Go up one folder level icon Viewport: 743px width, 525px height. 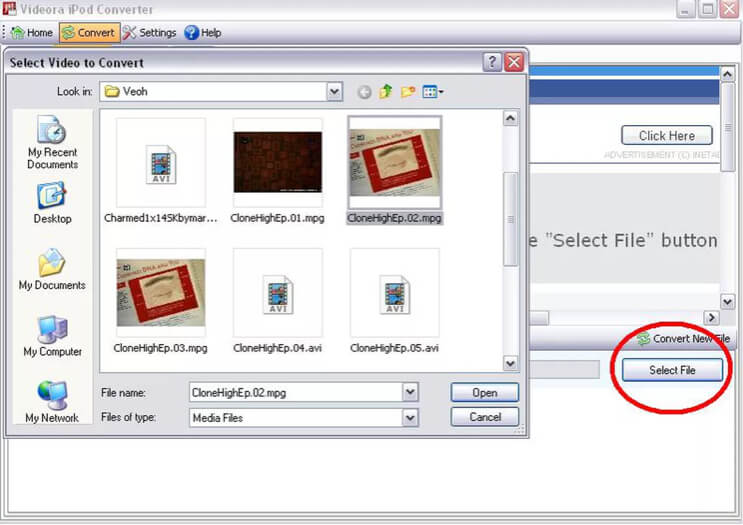click(386, 91)
